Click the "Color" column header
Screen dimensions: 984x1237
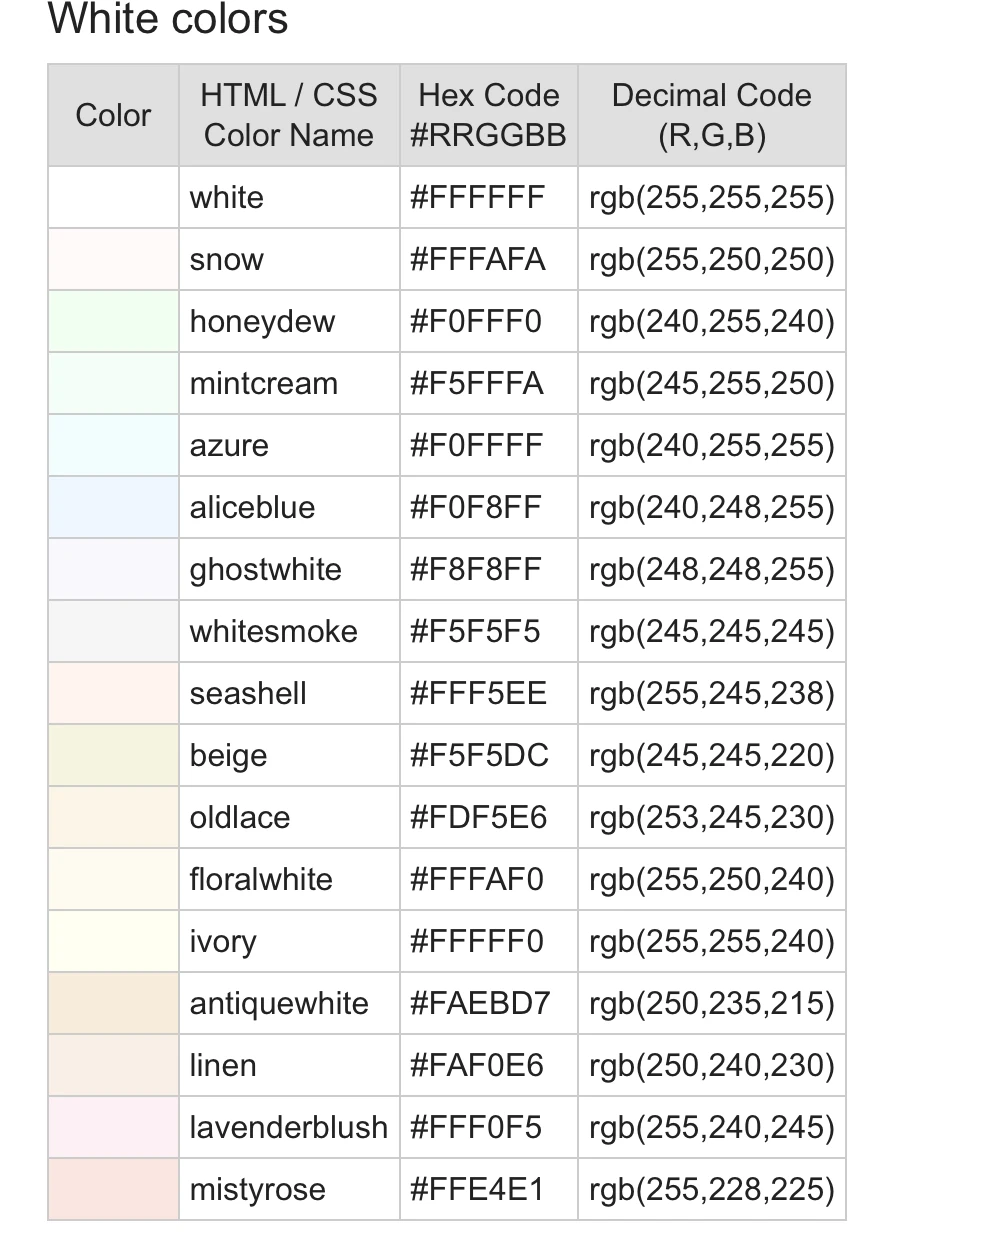click(113, 115)
